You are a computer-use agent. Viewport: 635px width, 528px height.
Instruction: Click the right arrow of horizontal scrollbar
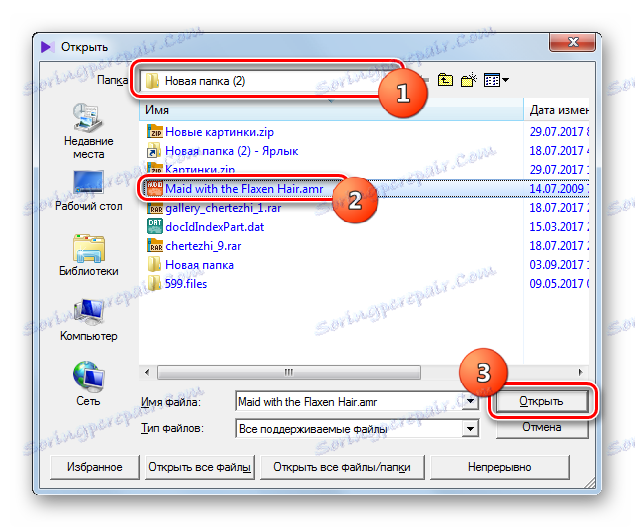click(x=580, y=372)
